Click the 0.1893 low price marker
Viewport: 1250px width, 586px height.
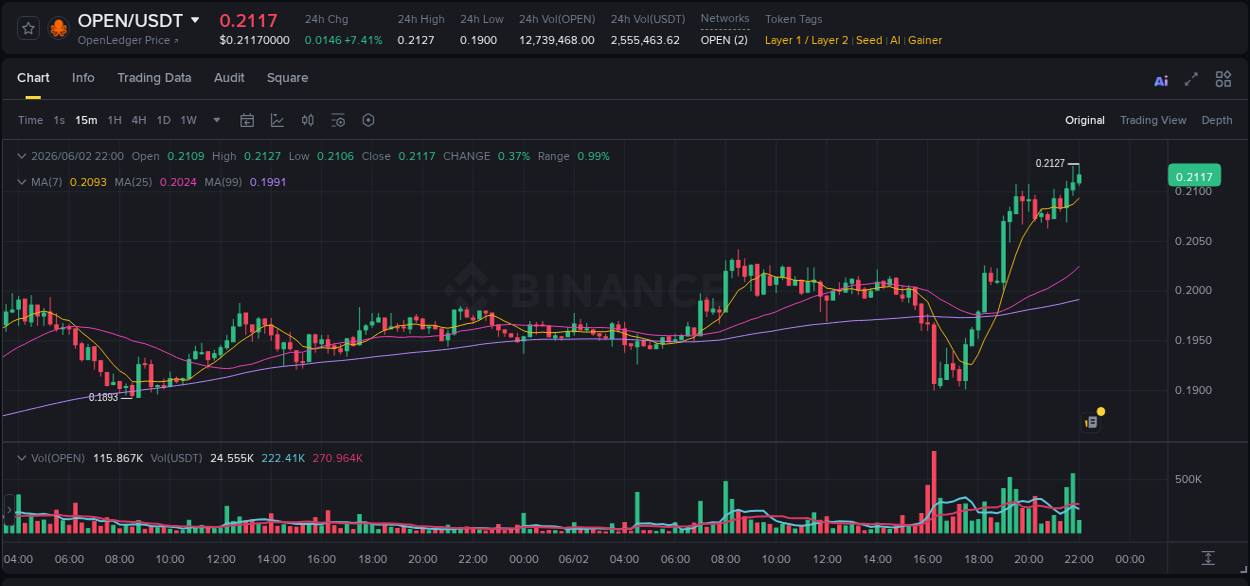(x=103, y=397)
